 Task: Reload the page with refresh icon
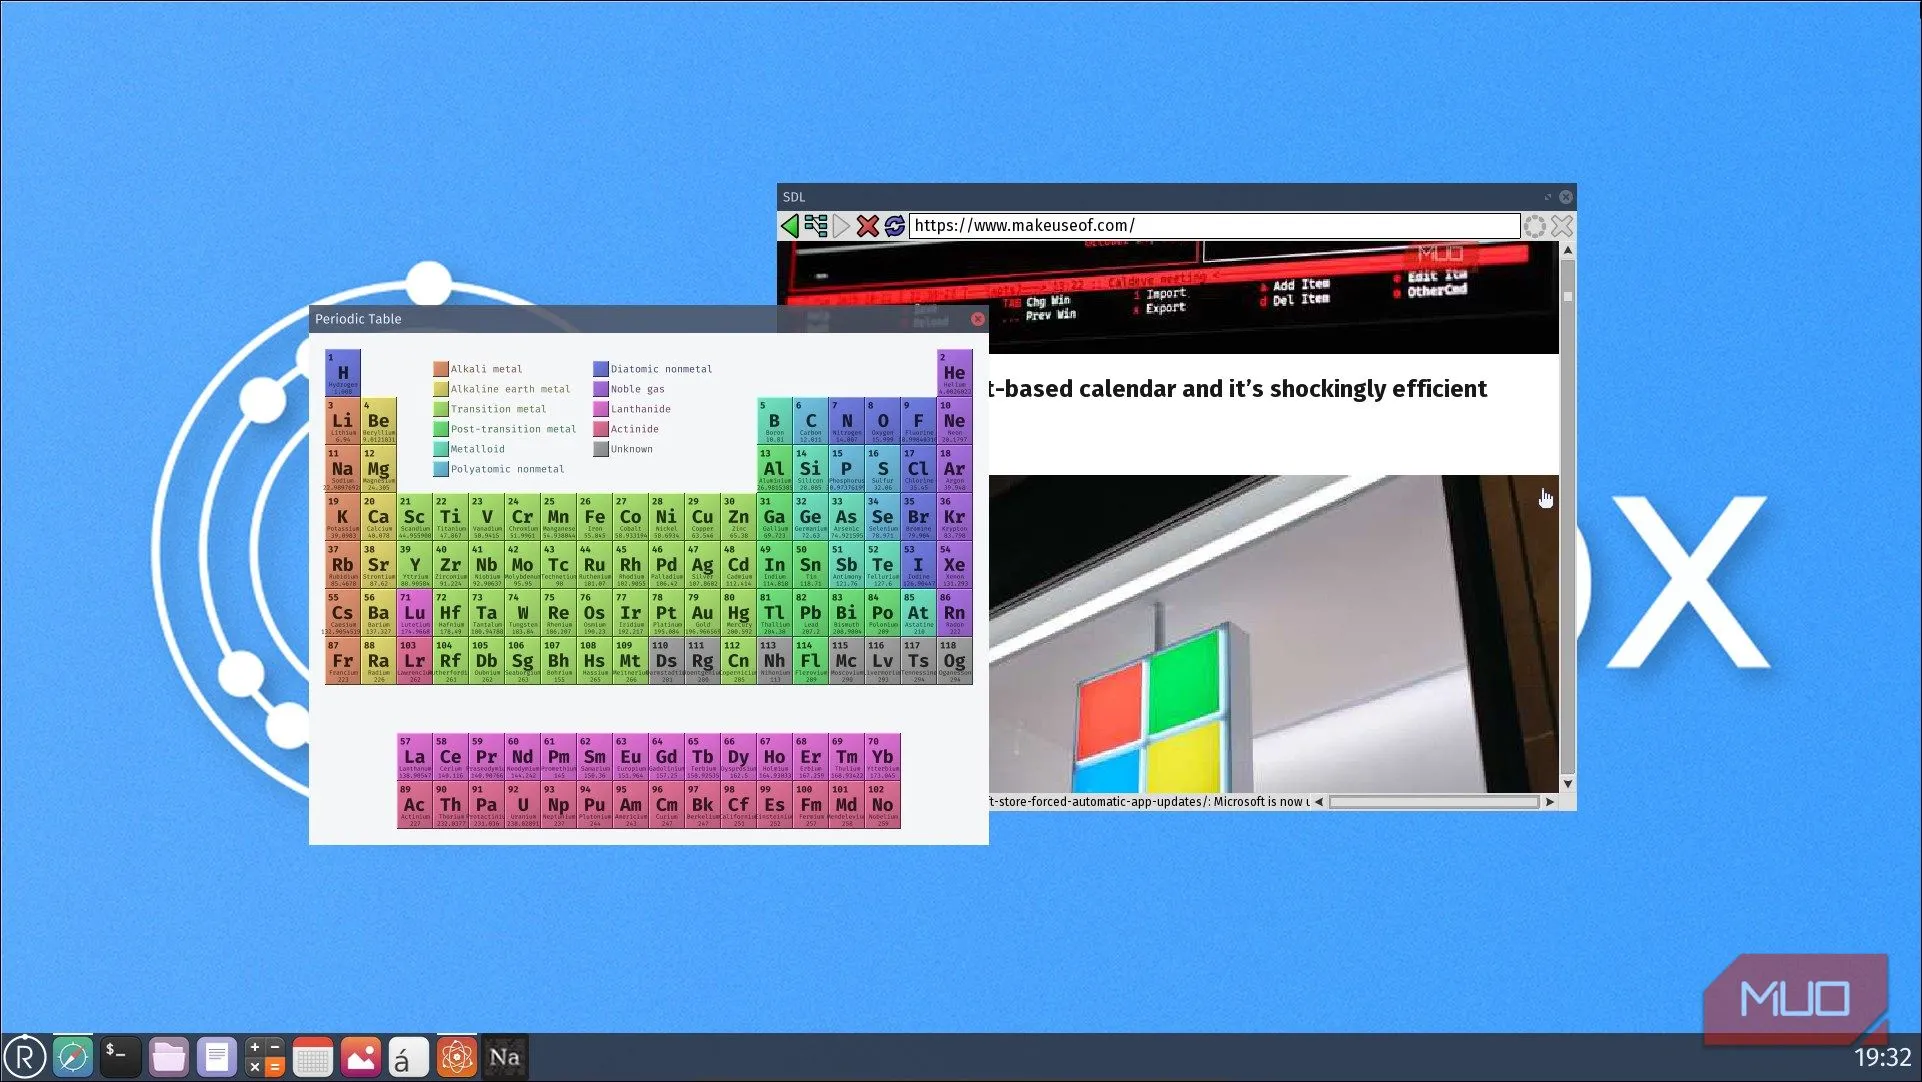[x=894, y=226]
